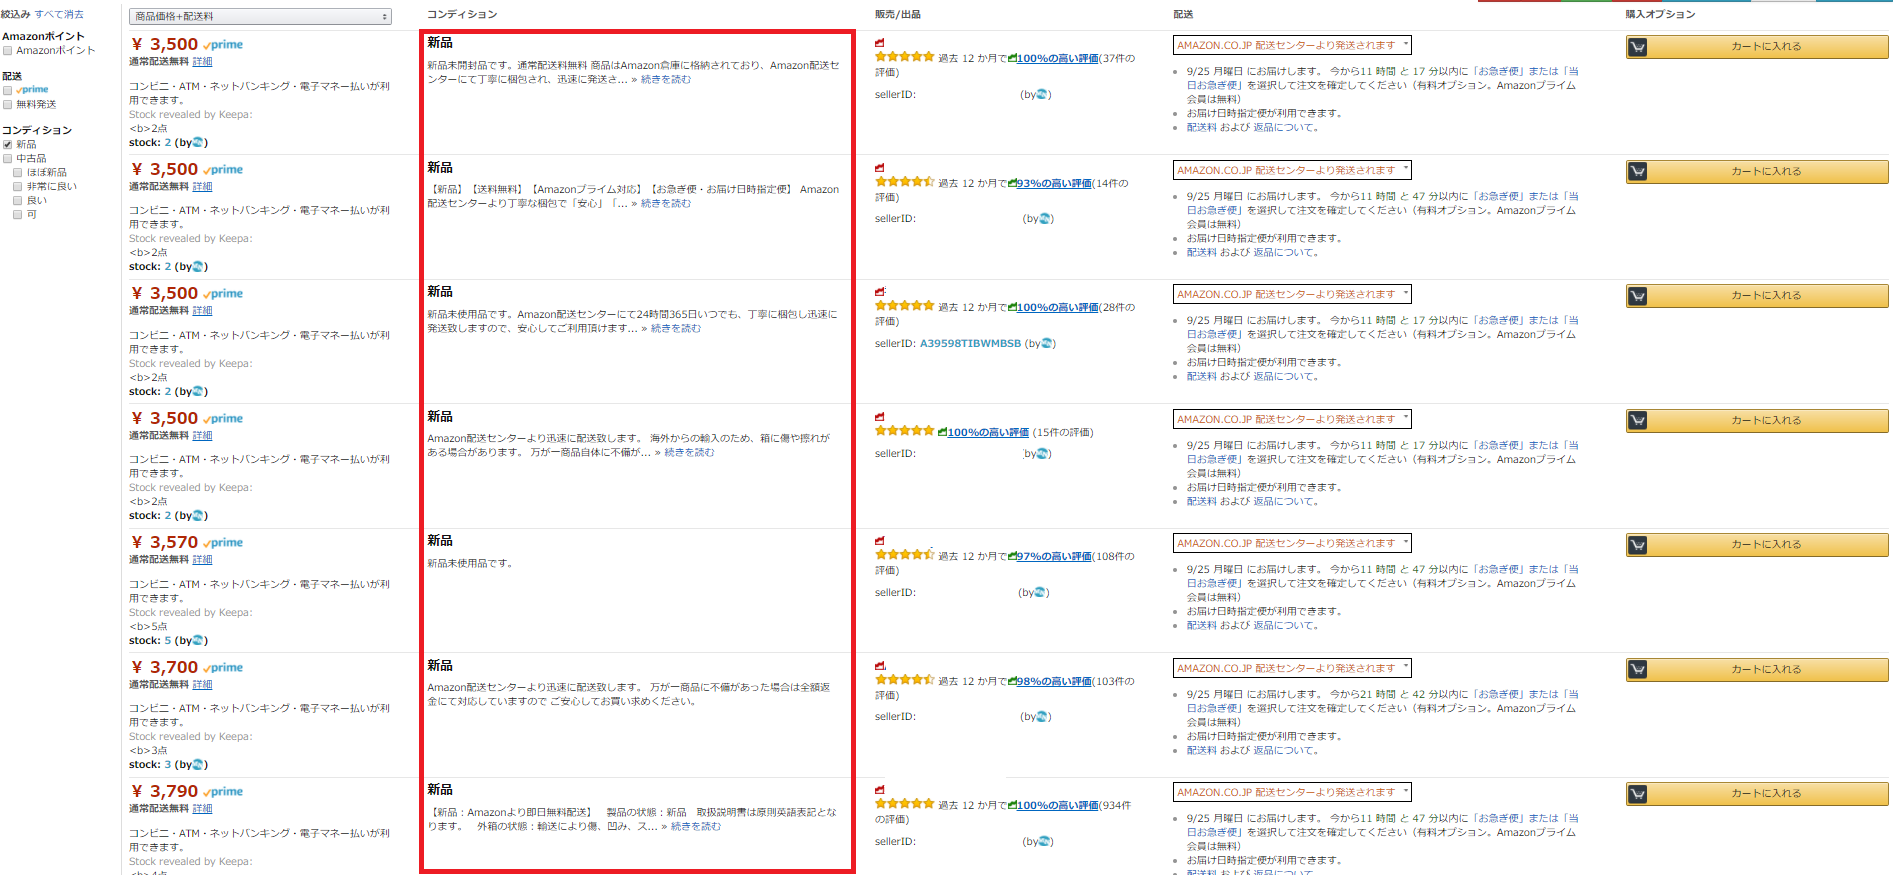Click the red store icon above the 28-review seller

coord(879,292)
